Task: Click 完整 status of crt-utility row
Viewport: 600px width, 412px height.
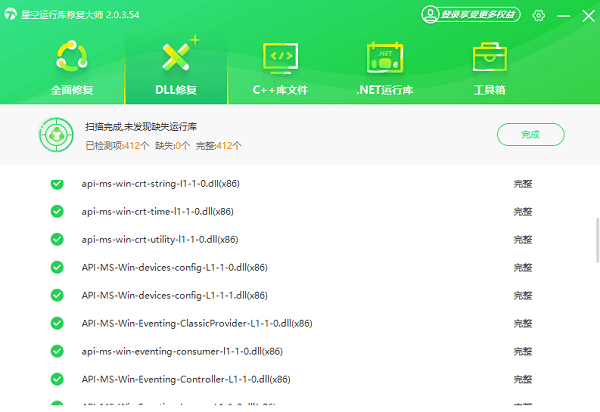Action: click(523, 239)
